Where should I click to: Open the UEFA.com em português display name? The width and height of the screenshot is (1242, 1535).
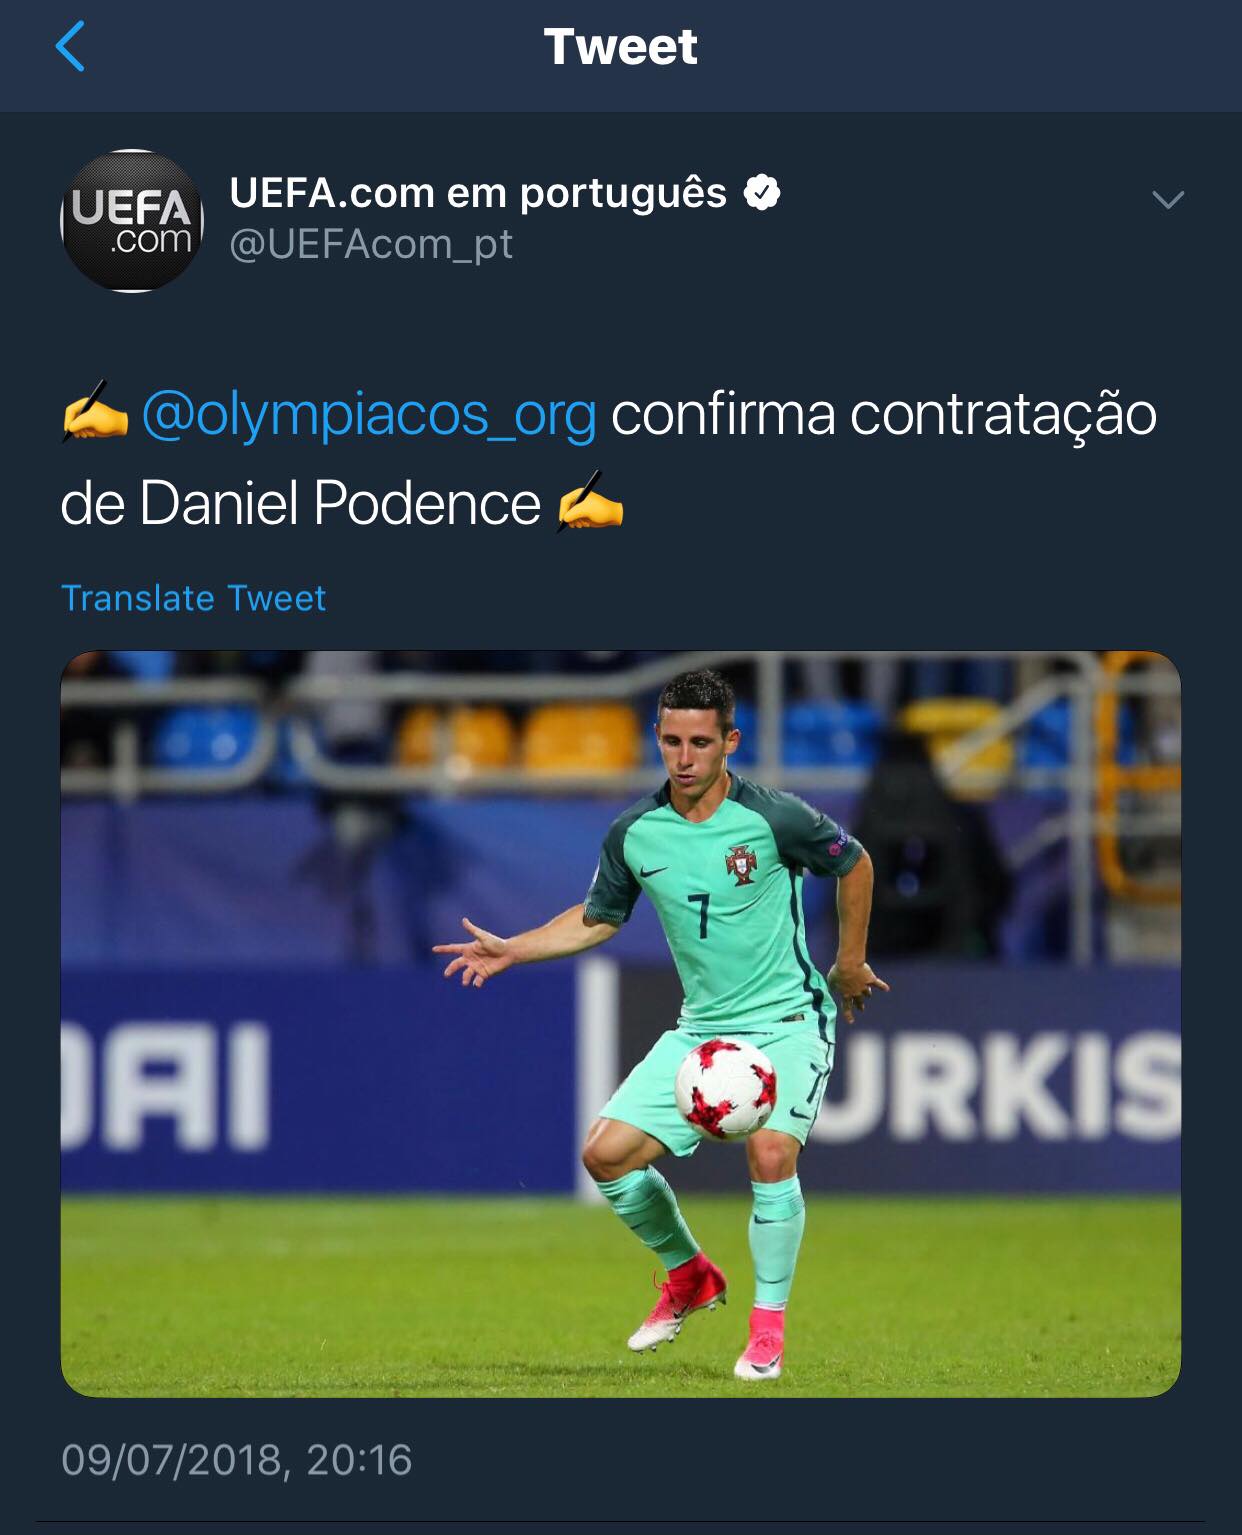point(478,192)
